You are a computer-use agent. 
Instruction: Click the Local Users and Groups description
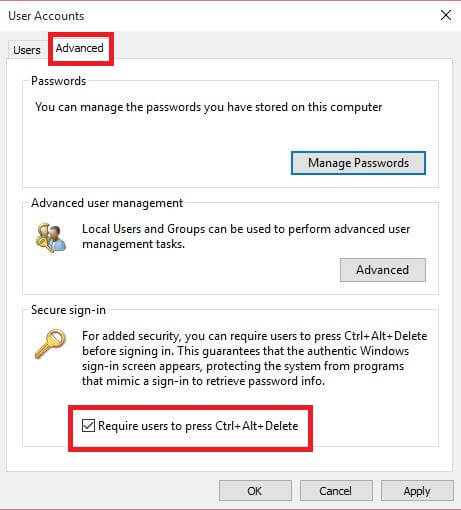246,236
